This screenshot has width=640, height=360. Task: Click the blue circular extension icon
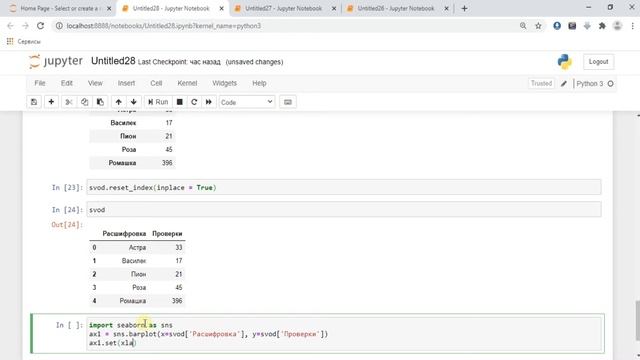(557, 26)
